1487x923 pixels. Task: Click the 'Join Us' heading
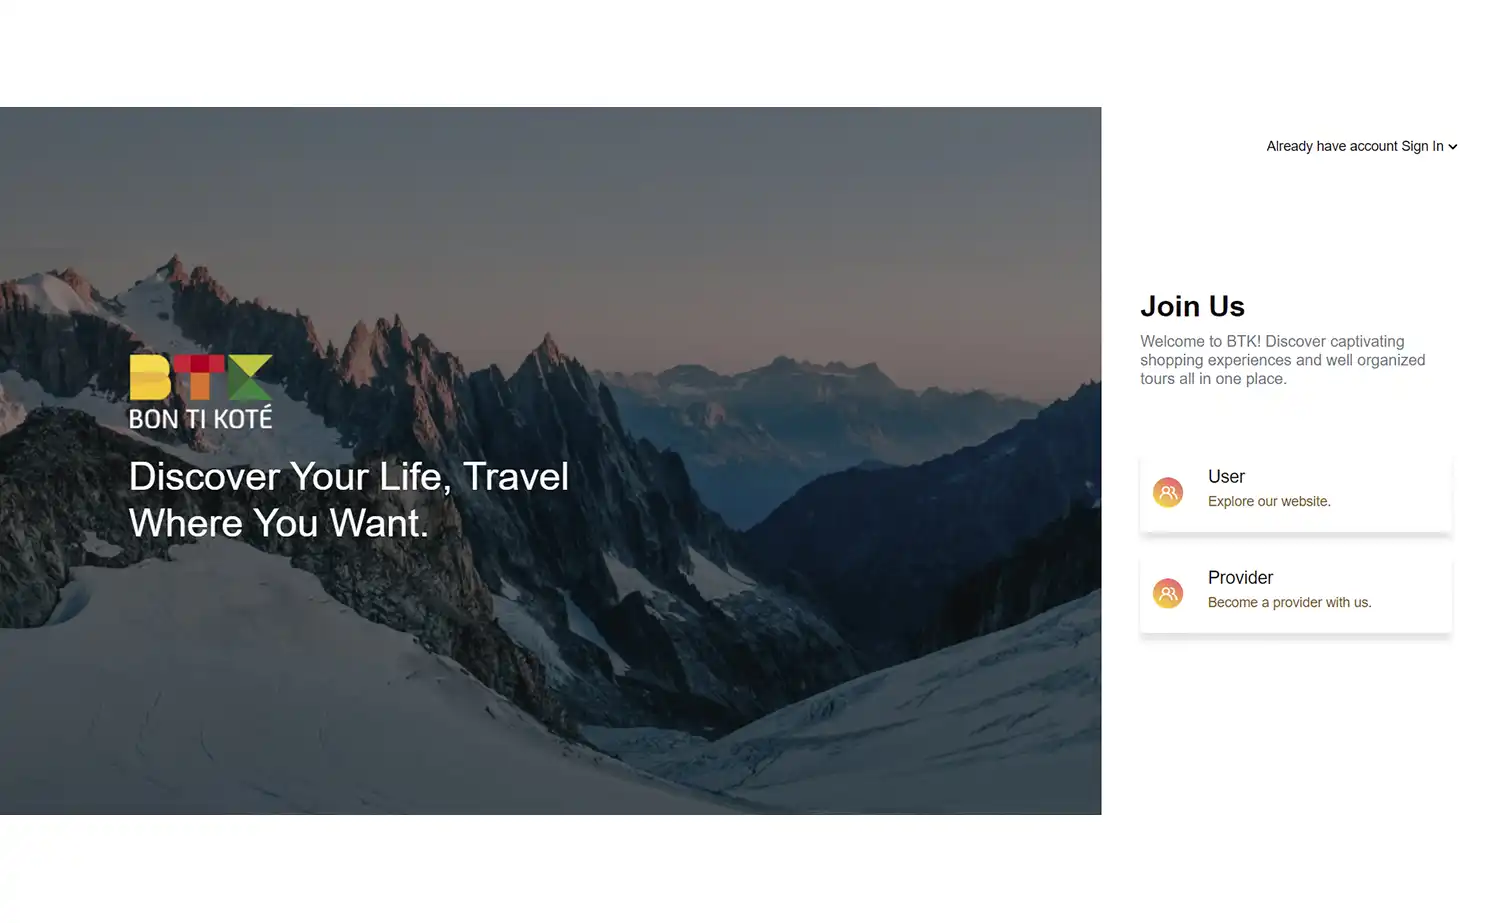[1192, 306]
